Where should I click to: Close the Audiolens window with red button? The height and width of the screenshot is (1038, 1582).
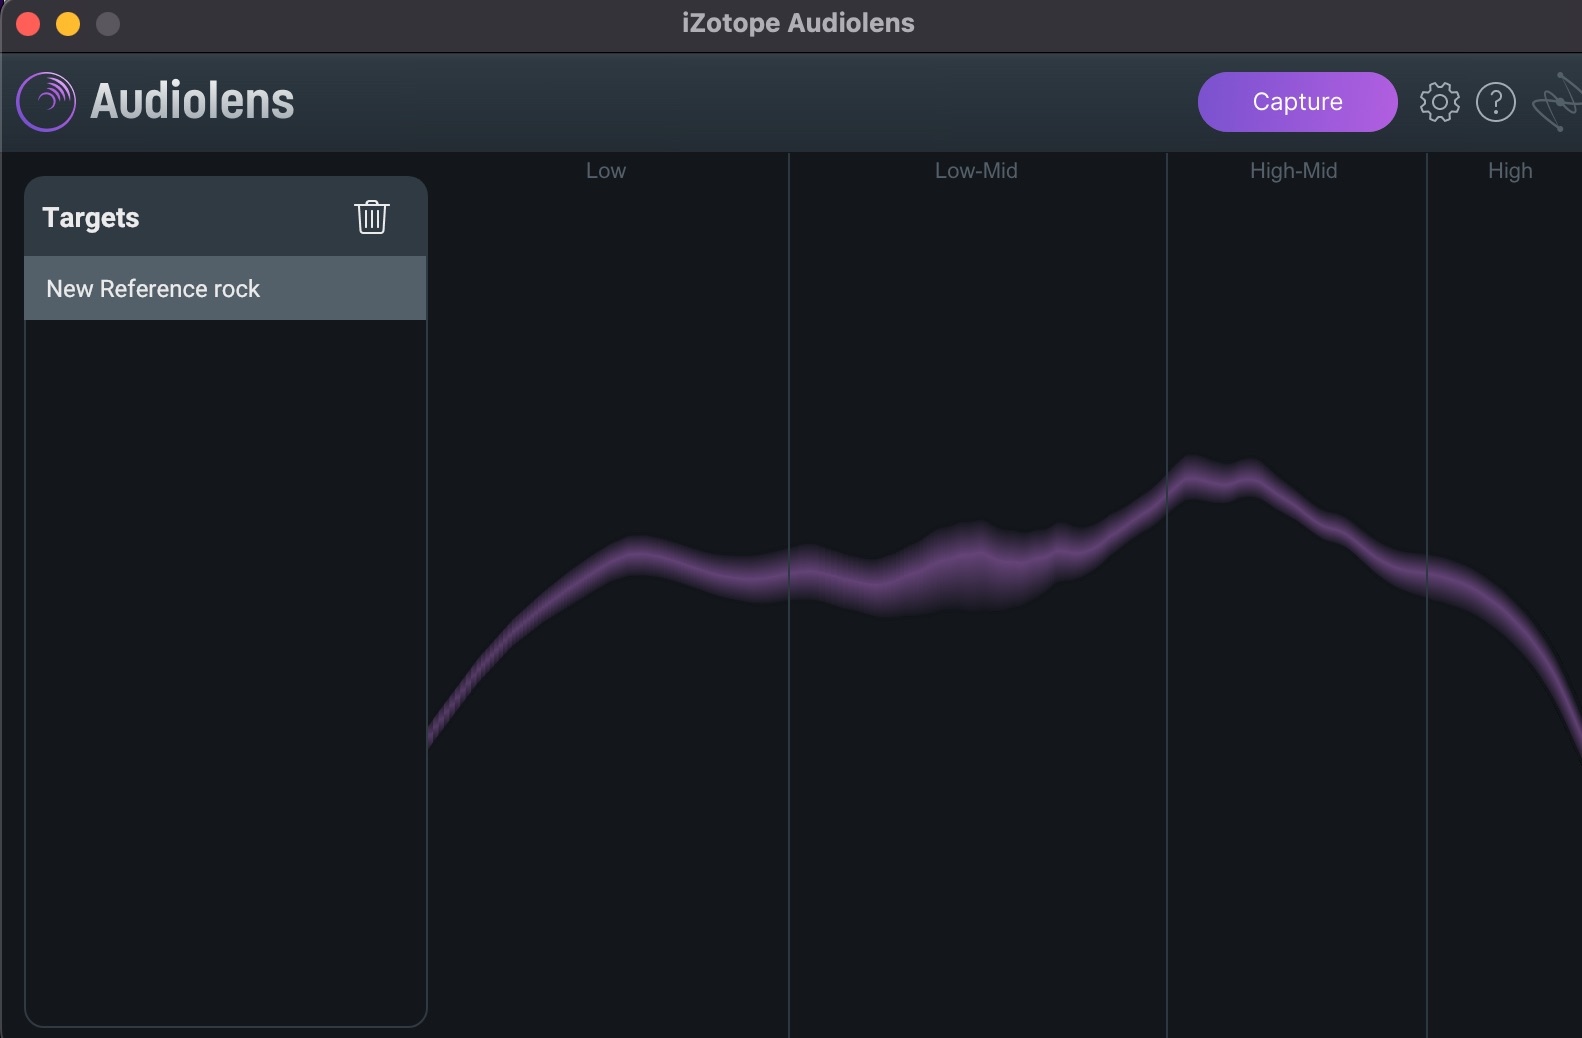click(x=28, y=24)
